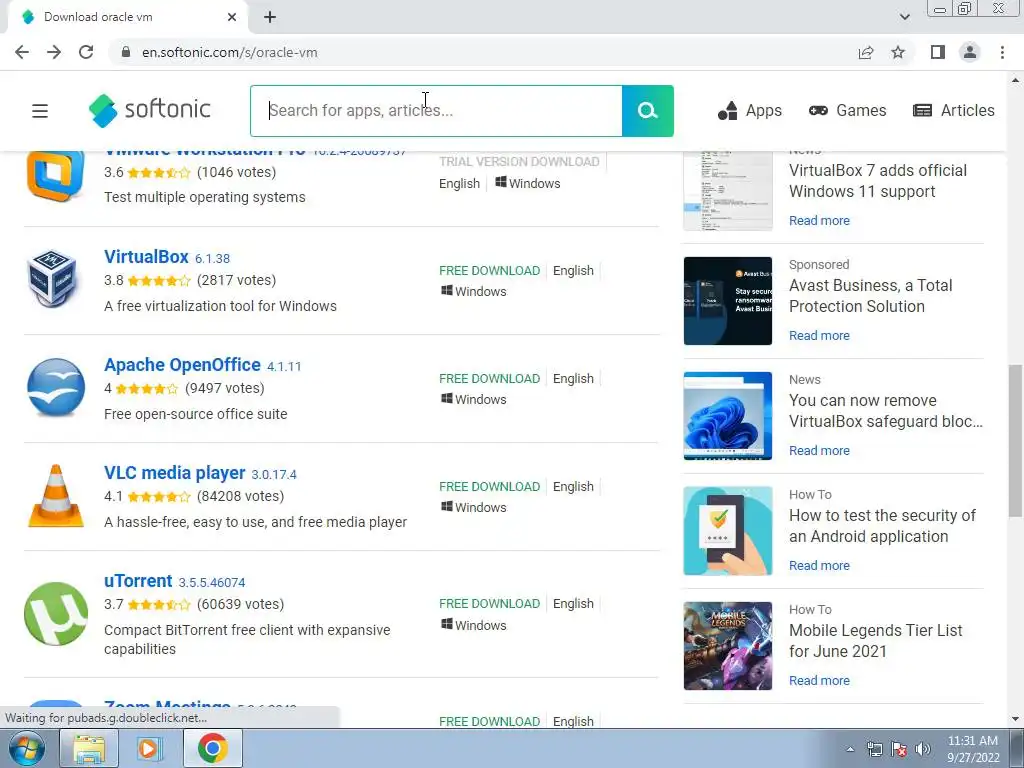Expand the tab search dropdown
The height and width of the screenshot is (768, 1024).
[x=904, y=18]
